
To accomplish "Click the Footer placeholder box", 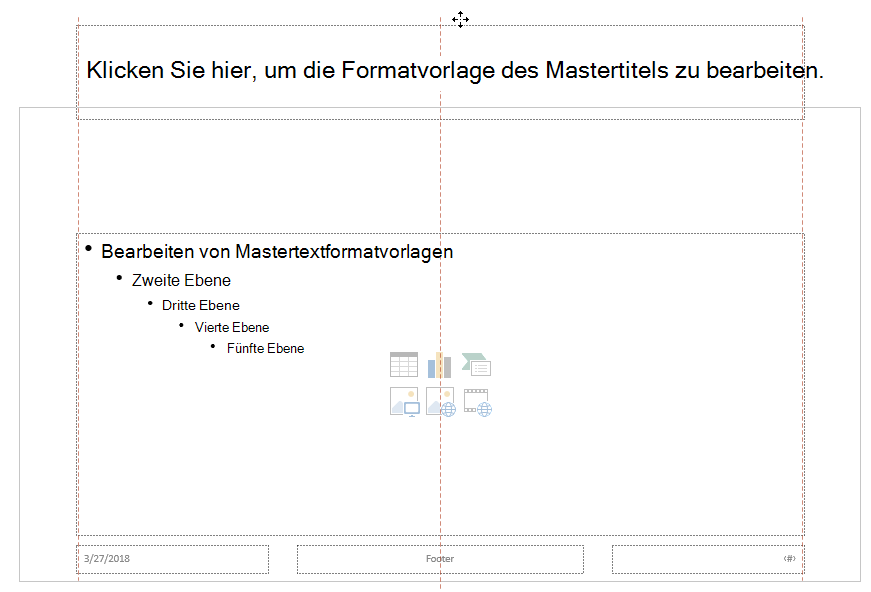I will pyautogui.click(x=440, y=559).
